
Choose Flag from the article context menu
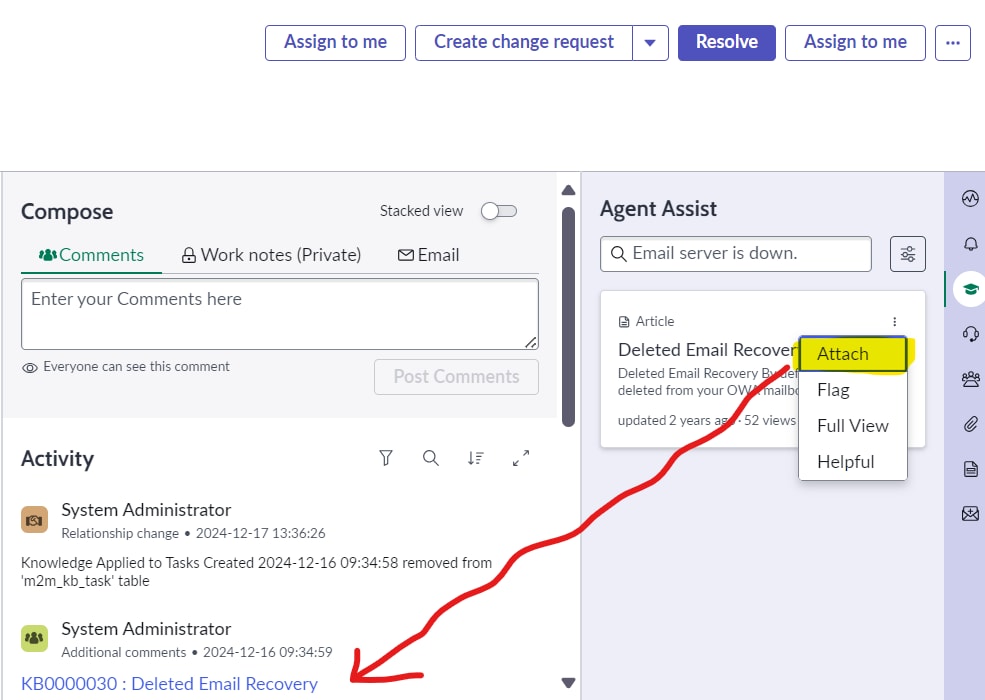click(833, 390)
